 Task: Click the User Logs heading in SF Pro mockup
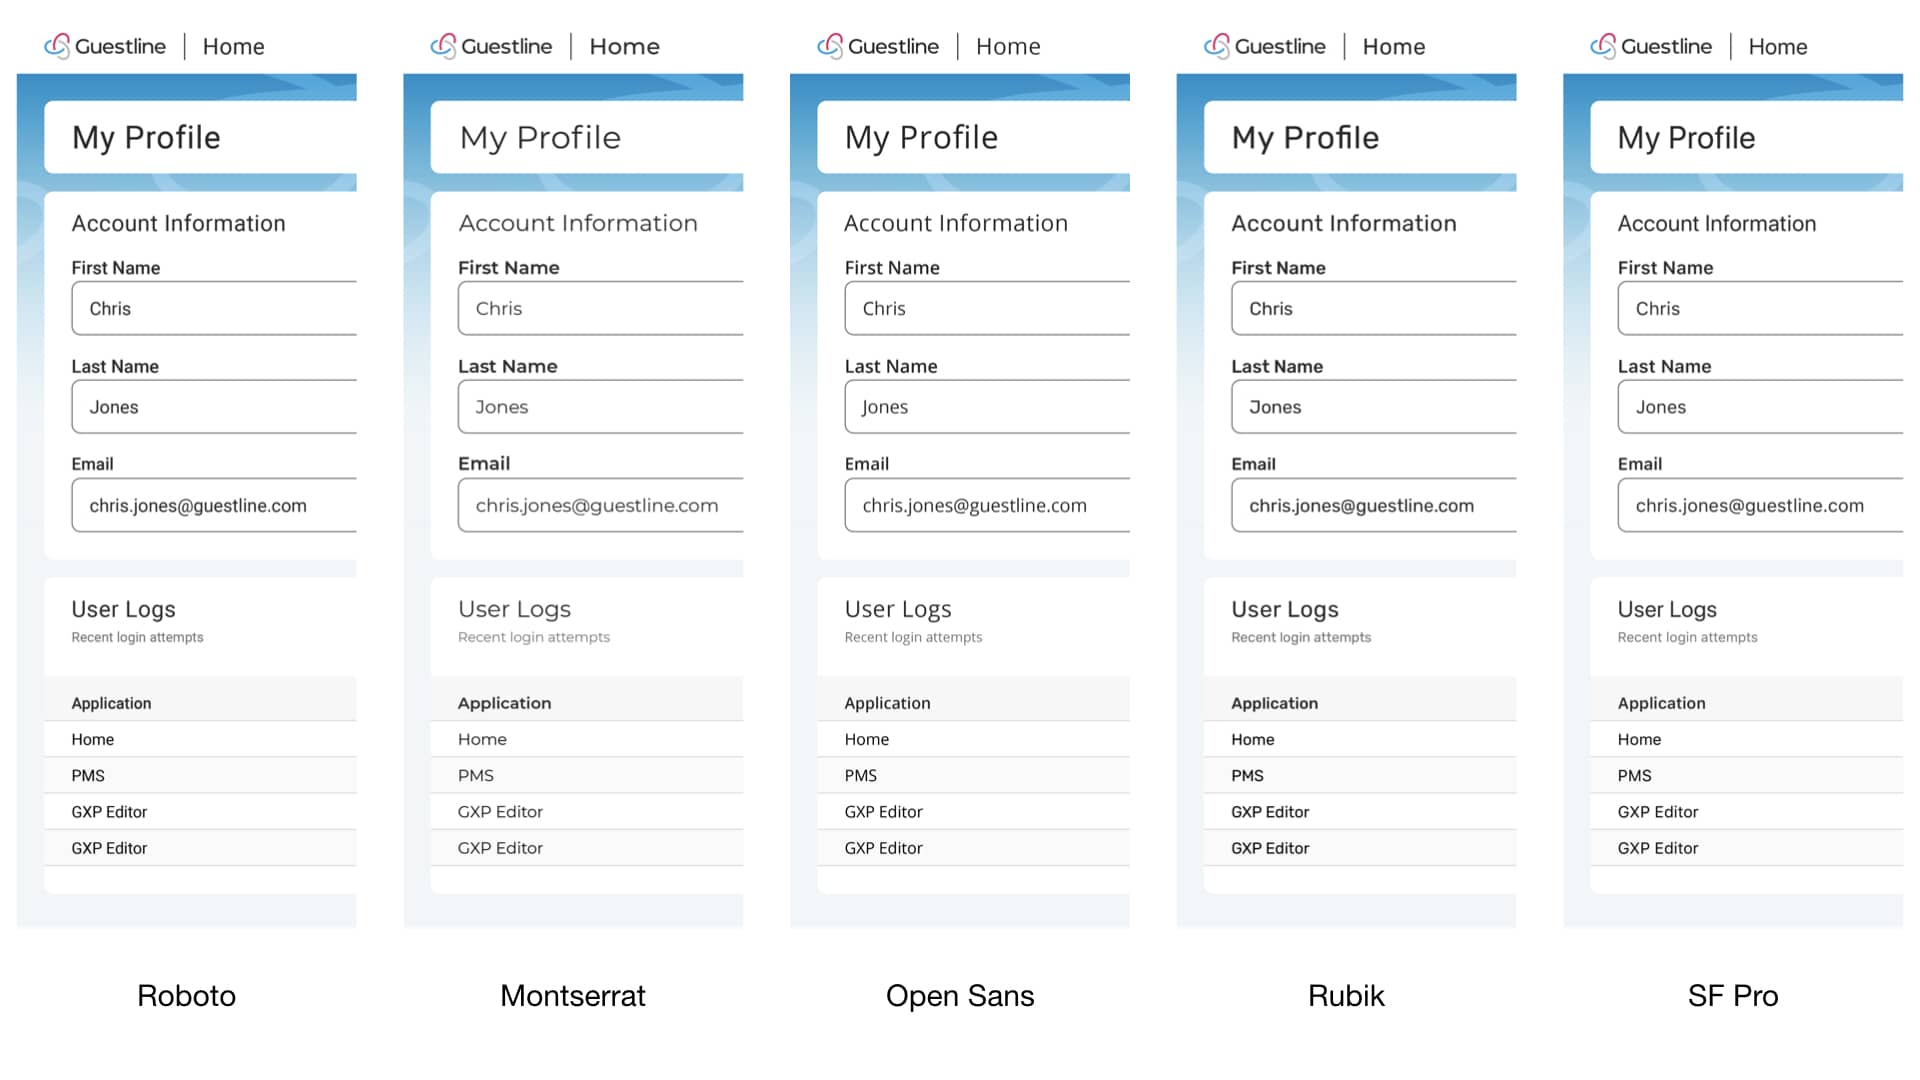1667,609
